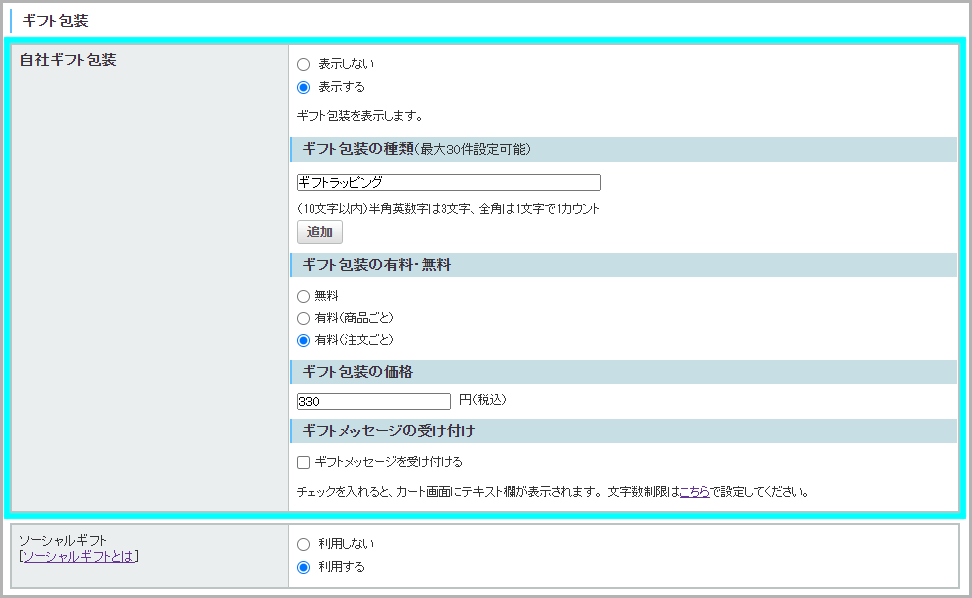Screen dimensions: 972x598
Task: Choose the 無料 gift wrapping option
Action: pyautogui.click(x=303, y=296)
